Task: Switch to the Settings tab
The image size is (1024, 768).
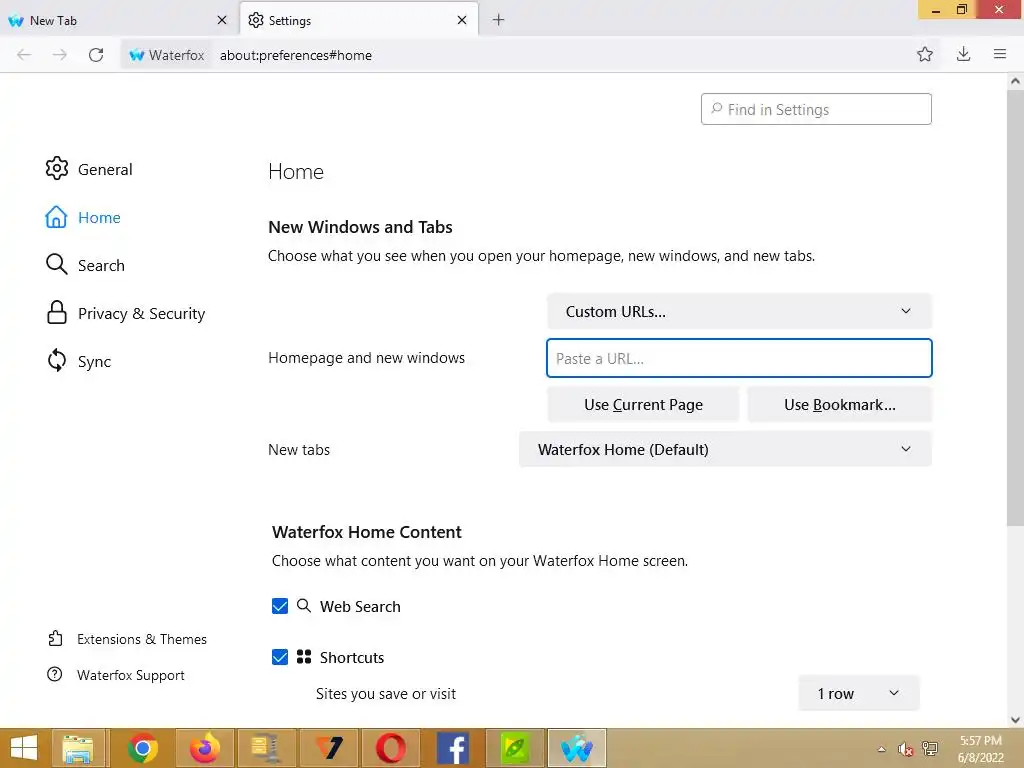Action: pos(359,20)
